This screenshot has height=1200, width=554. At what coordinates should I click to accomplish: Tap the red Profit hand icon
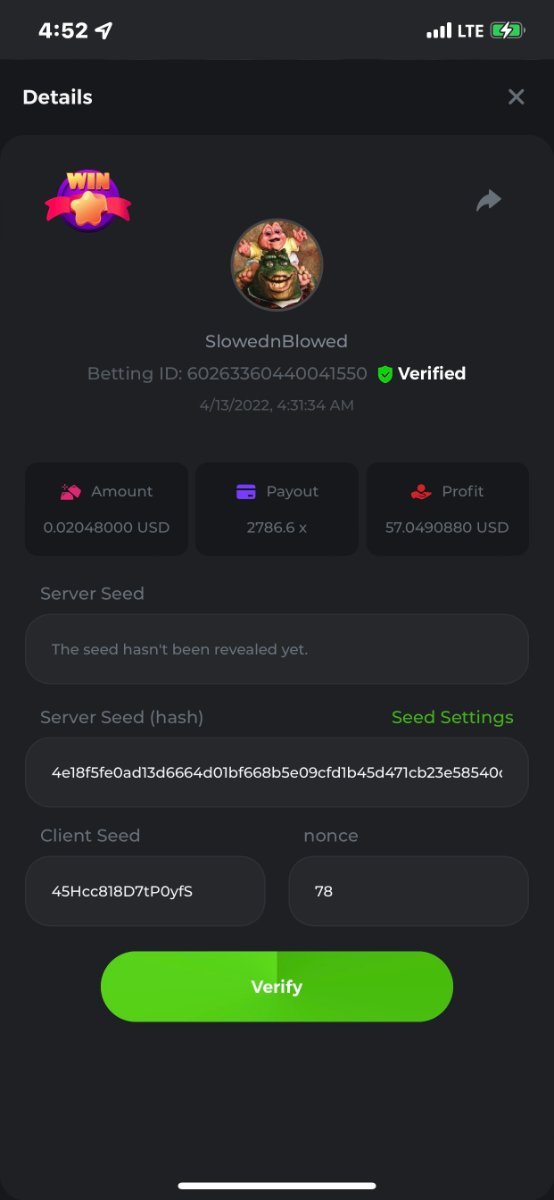(421, 492)
